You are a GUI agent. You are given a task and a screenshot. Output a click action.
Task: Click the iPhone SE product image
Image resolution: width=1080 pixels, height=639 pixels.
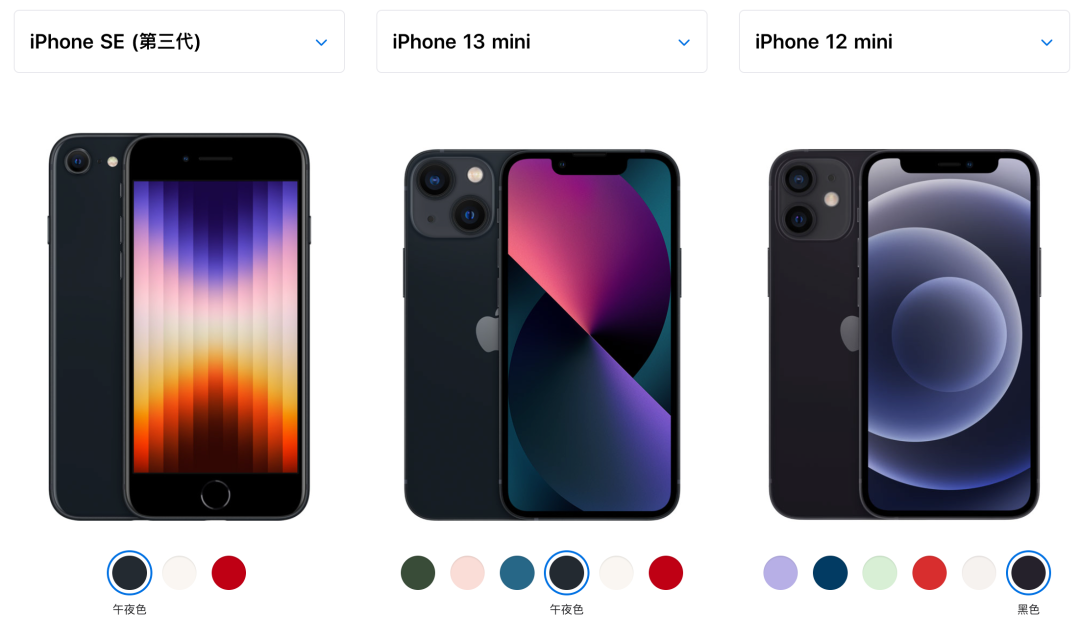point(179,327)
